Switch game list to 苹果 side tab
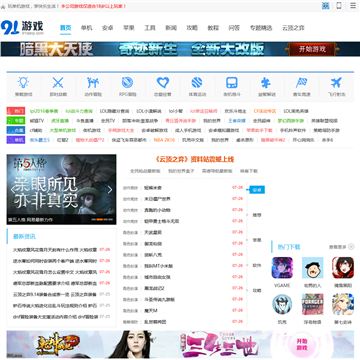360x360 pixels. tap(257, 240)
